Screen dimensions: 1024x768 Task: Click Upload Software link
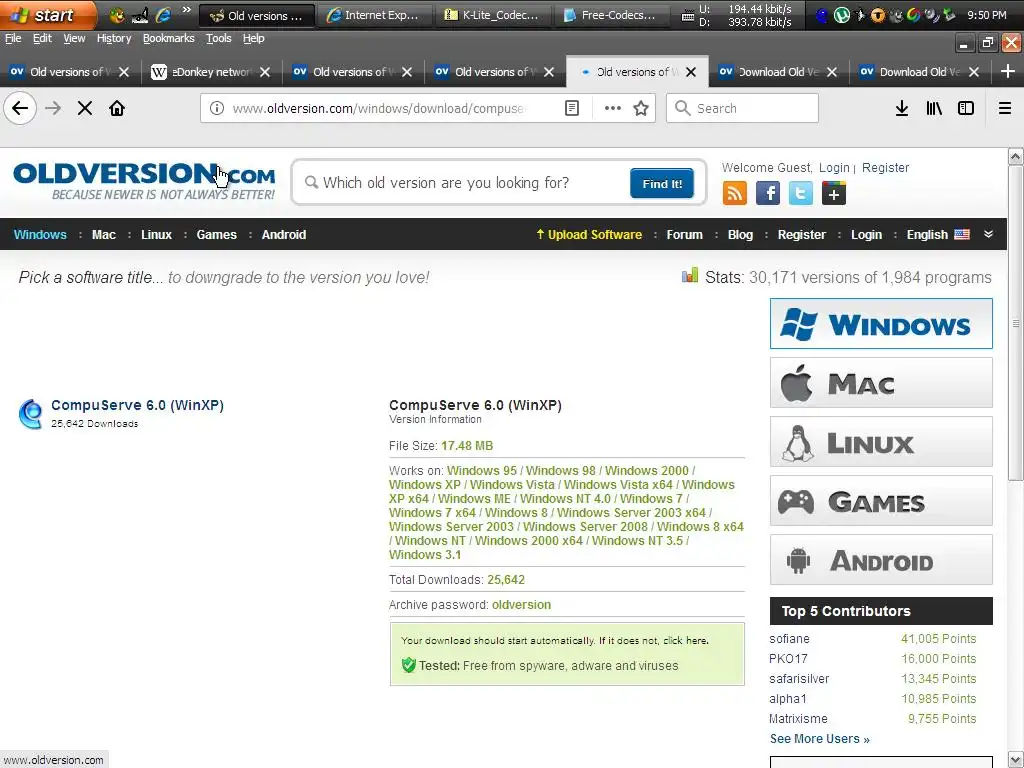(x=588, y=234)
